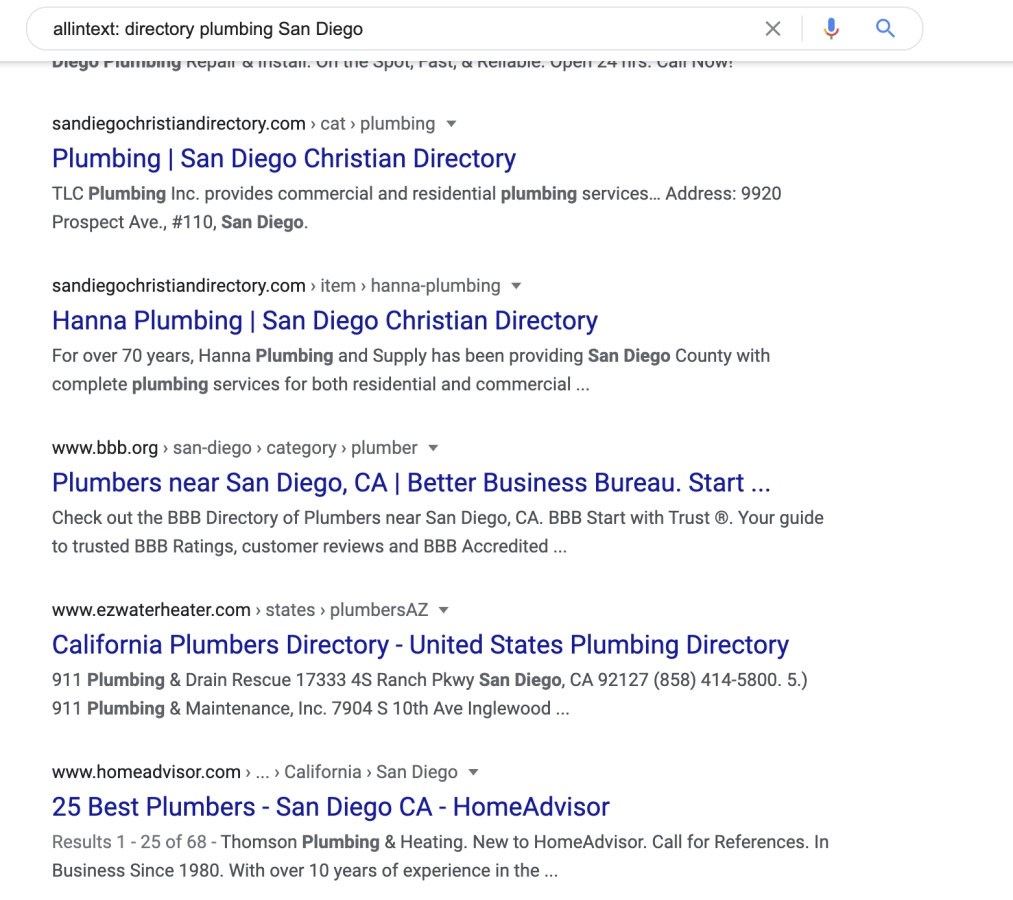The image size is (1013, 900).
Task: Open Plumbing | San Diego Christian Directory result
Action: tap(284, 158)
